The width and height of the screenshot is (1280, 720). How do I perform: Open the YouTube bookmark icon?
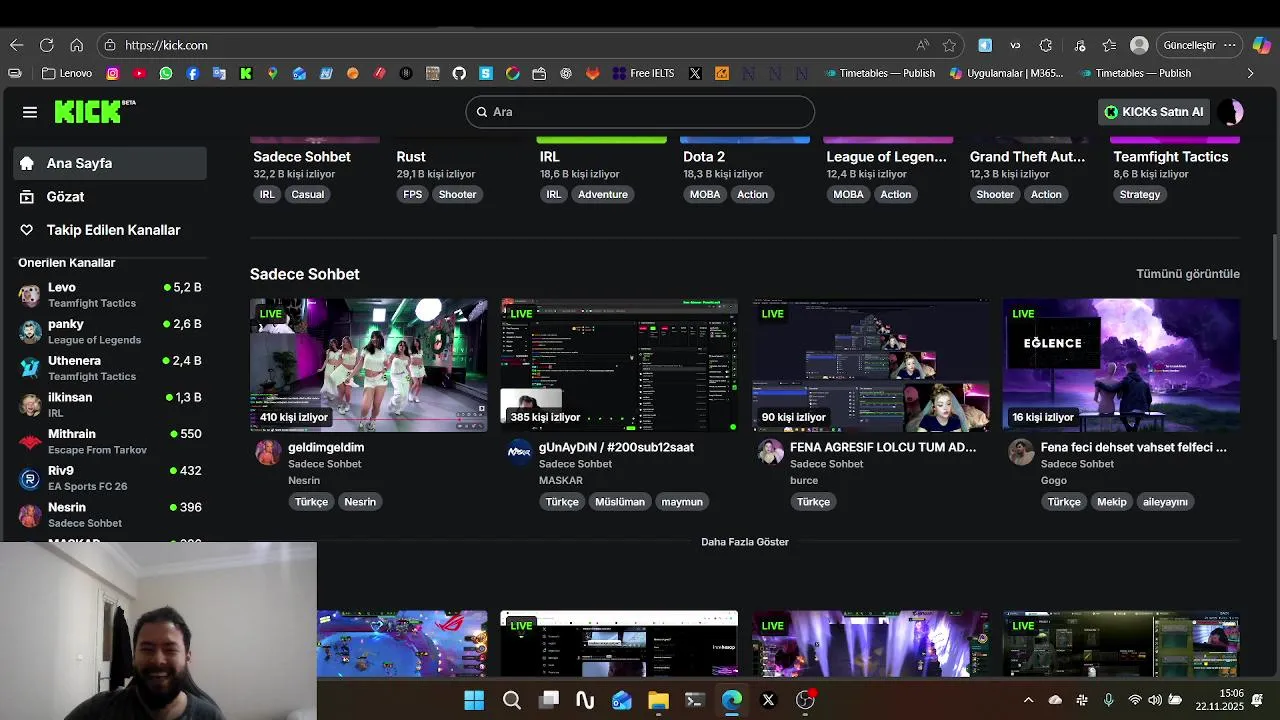139,73
